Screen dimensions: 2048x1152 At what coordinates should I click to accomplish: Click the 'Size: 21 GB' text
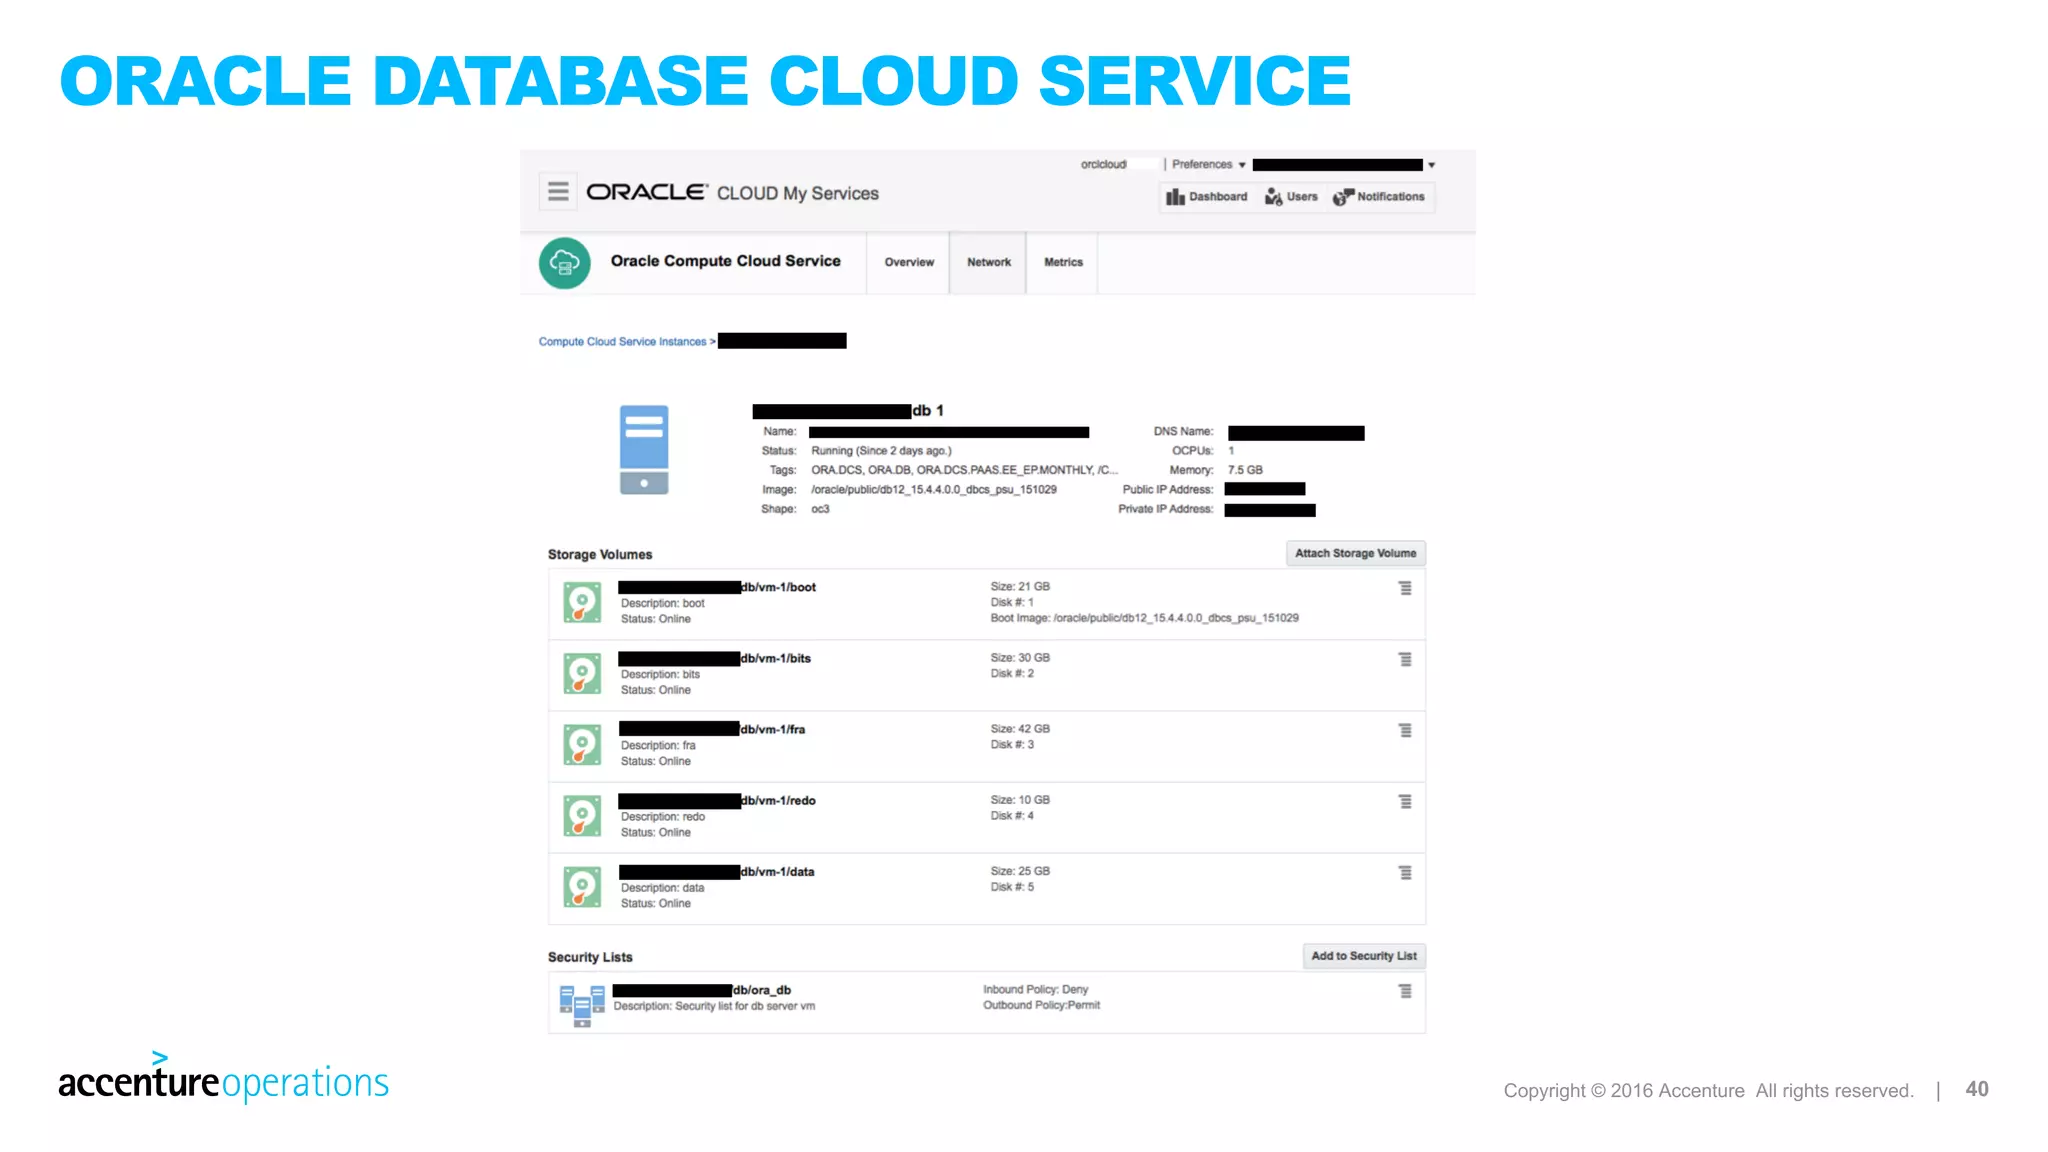click(1020, 587)
